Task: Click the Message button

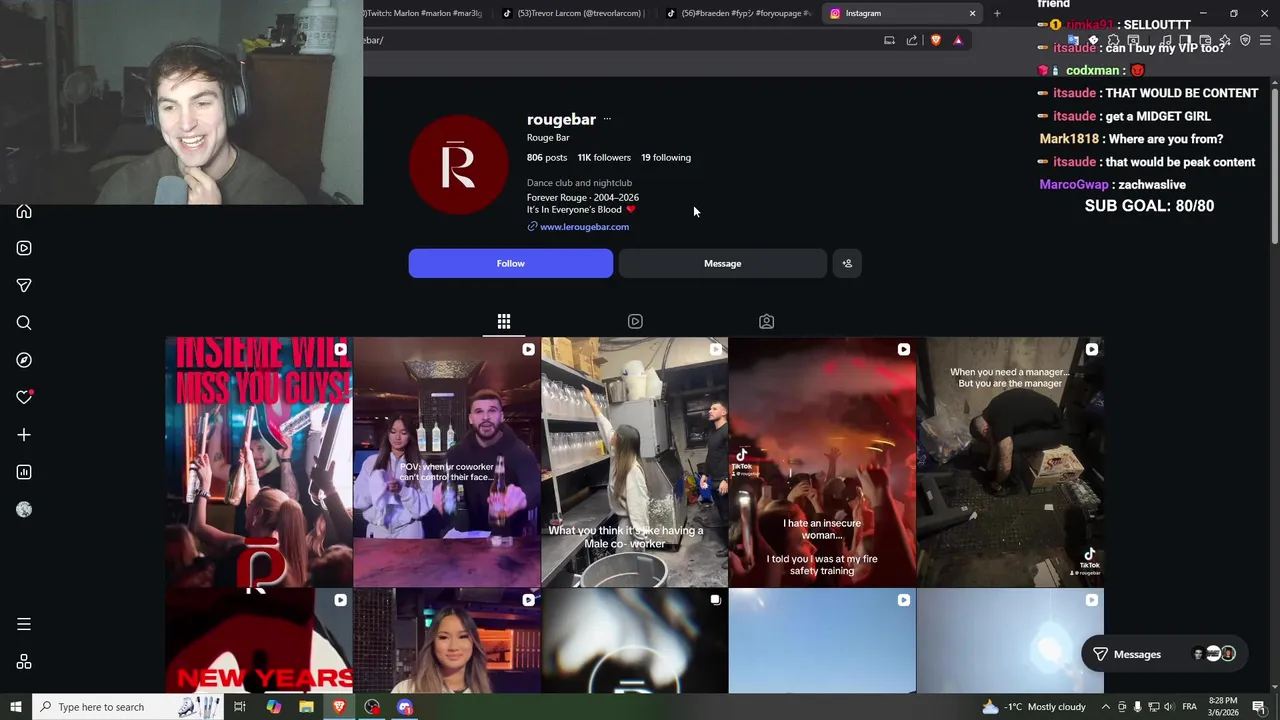Action: click(x=722, y=263)
